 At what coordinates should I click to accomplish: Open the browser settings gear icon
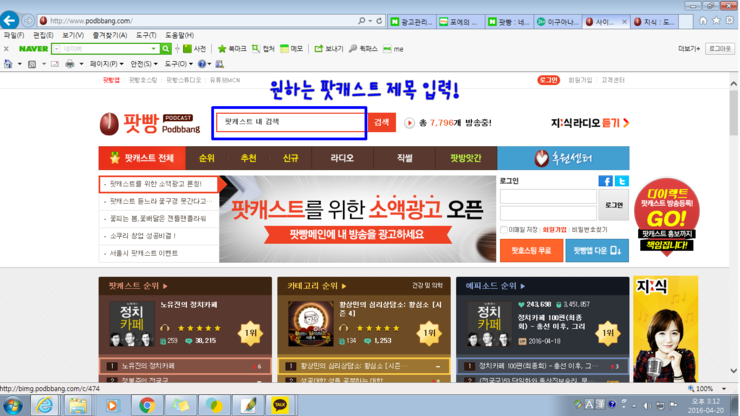click(730, 20)
